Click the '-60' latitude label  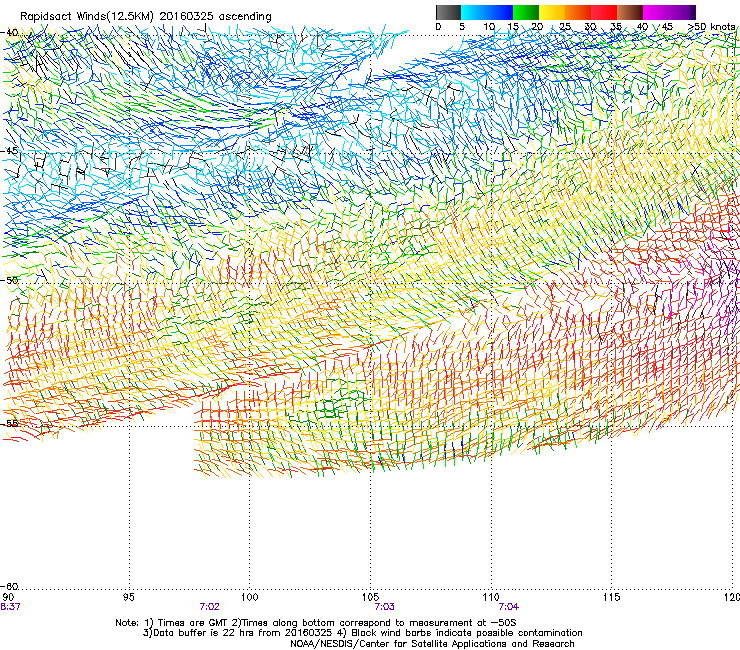(9, 586)
